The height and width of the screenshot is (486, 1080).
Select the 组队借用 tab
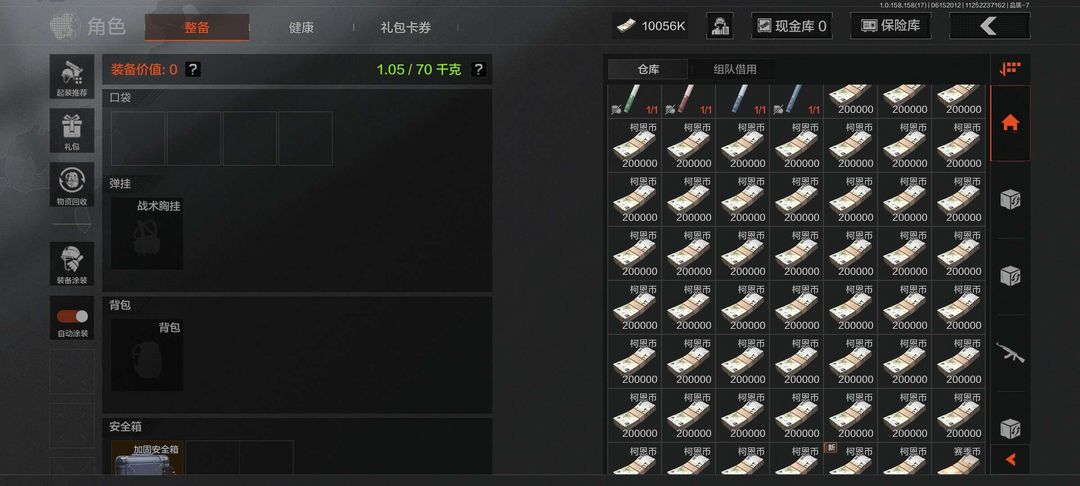click(x=734, y=69)
